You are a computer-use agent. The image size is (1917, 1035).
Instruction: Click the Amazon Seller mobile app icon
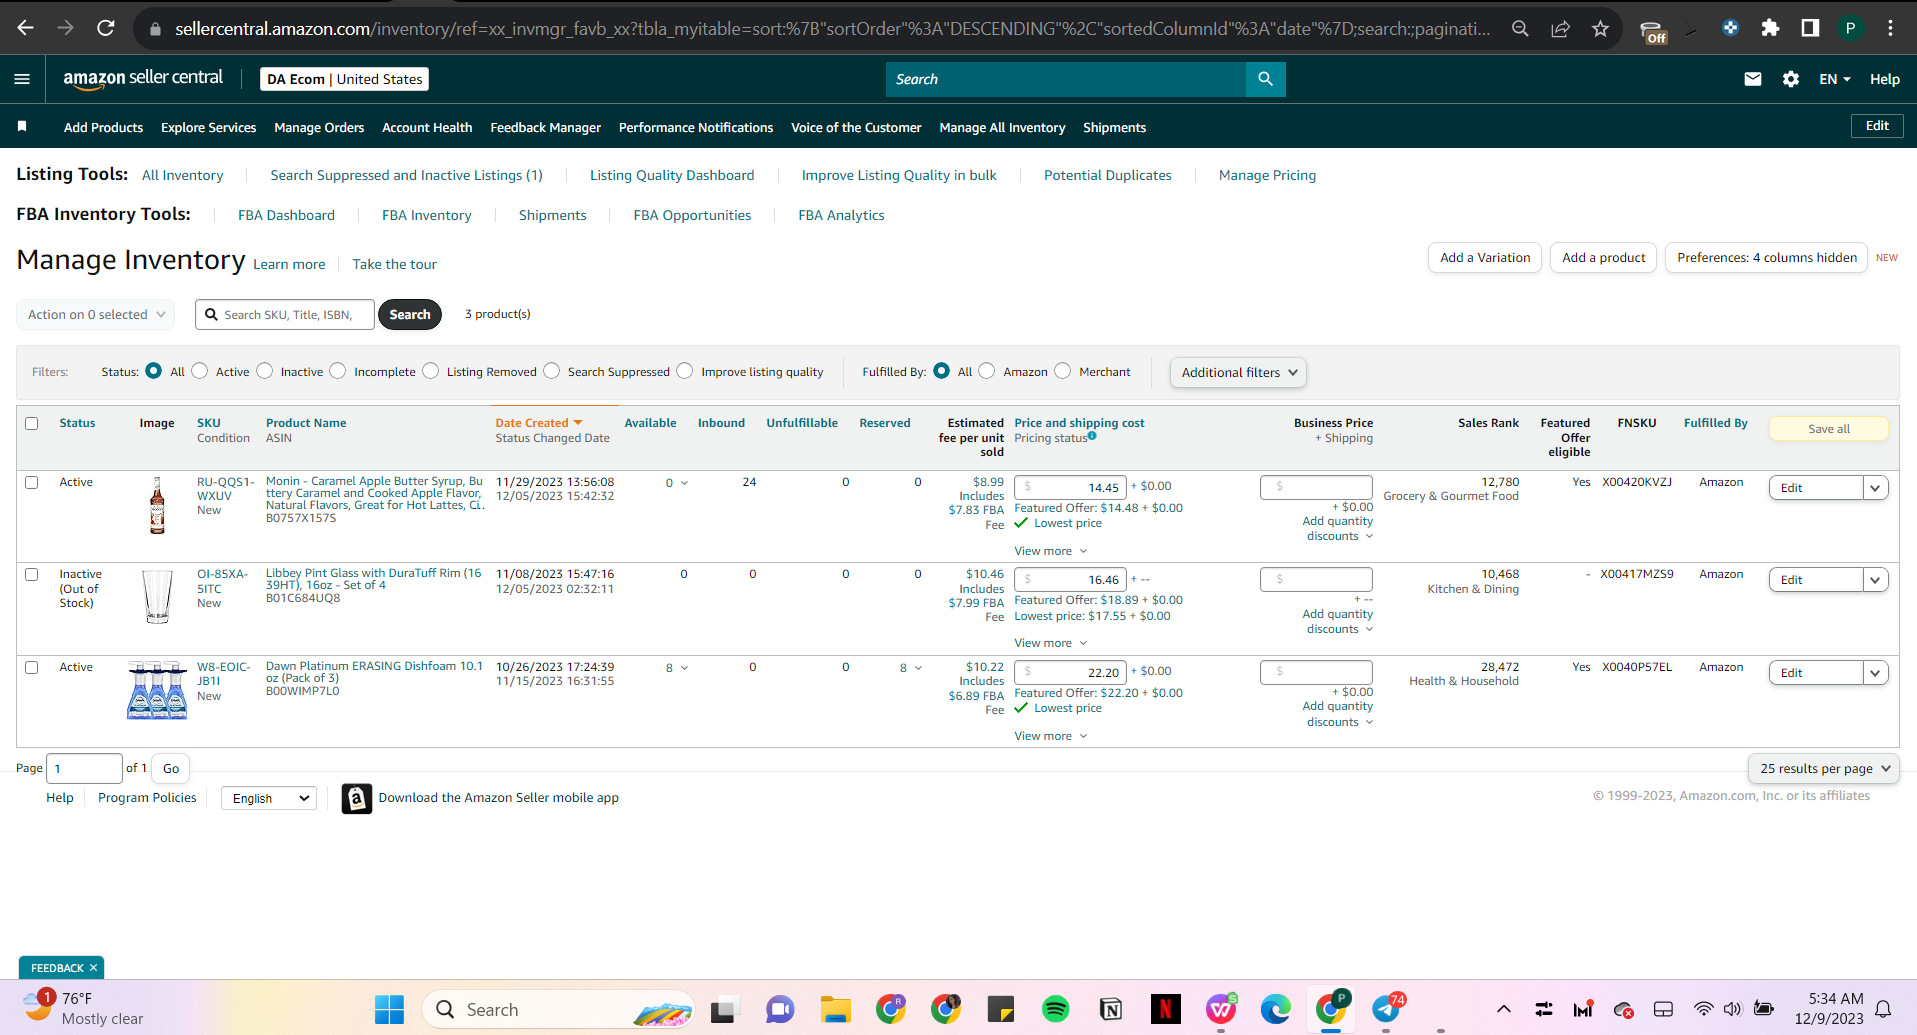pyautogui.click(x=356, y=798)
